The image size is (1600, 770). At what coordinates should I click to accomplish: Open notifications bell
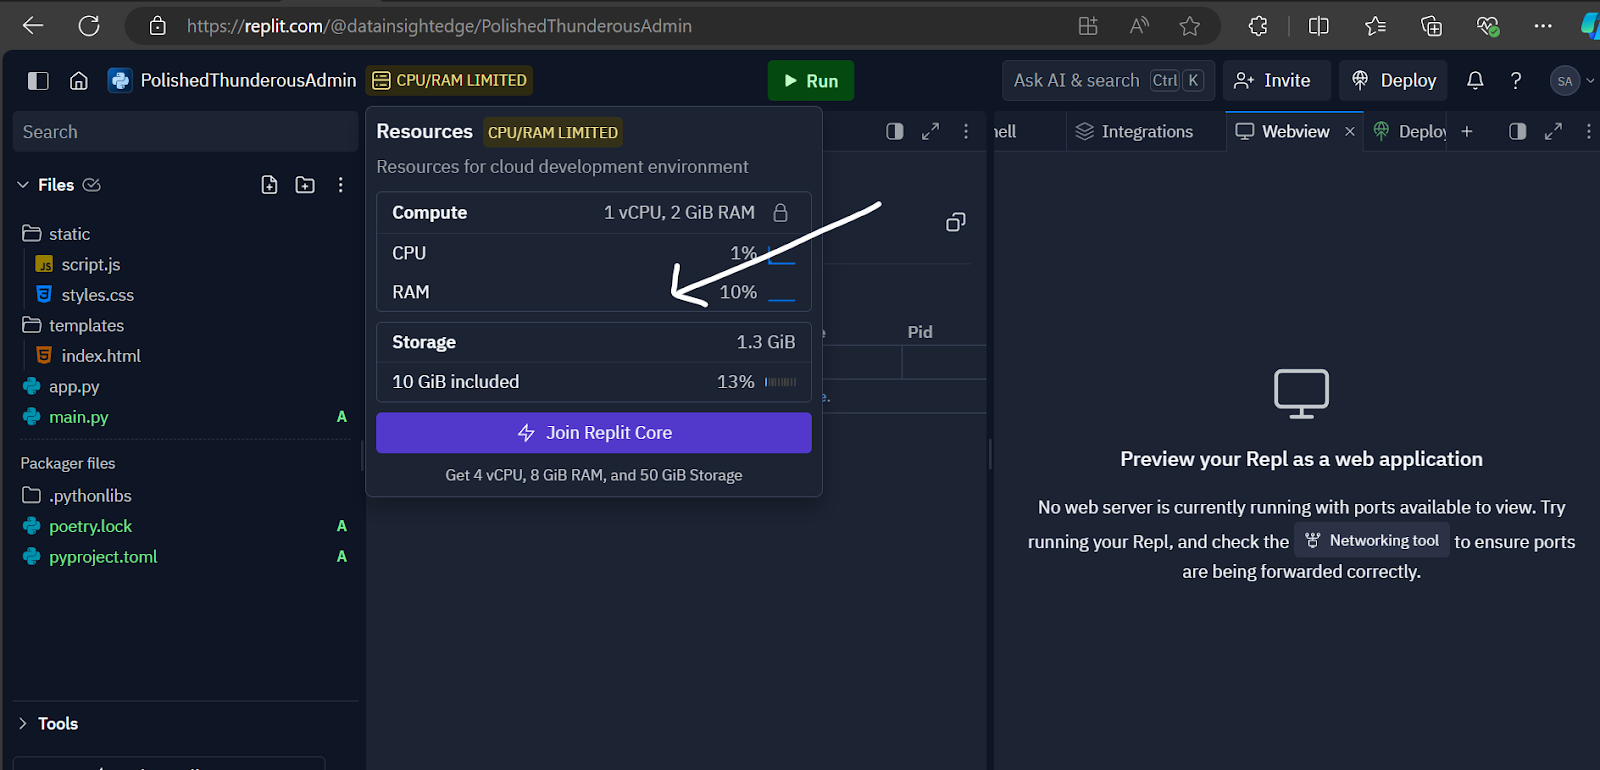click(1475, 81)
